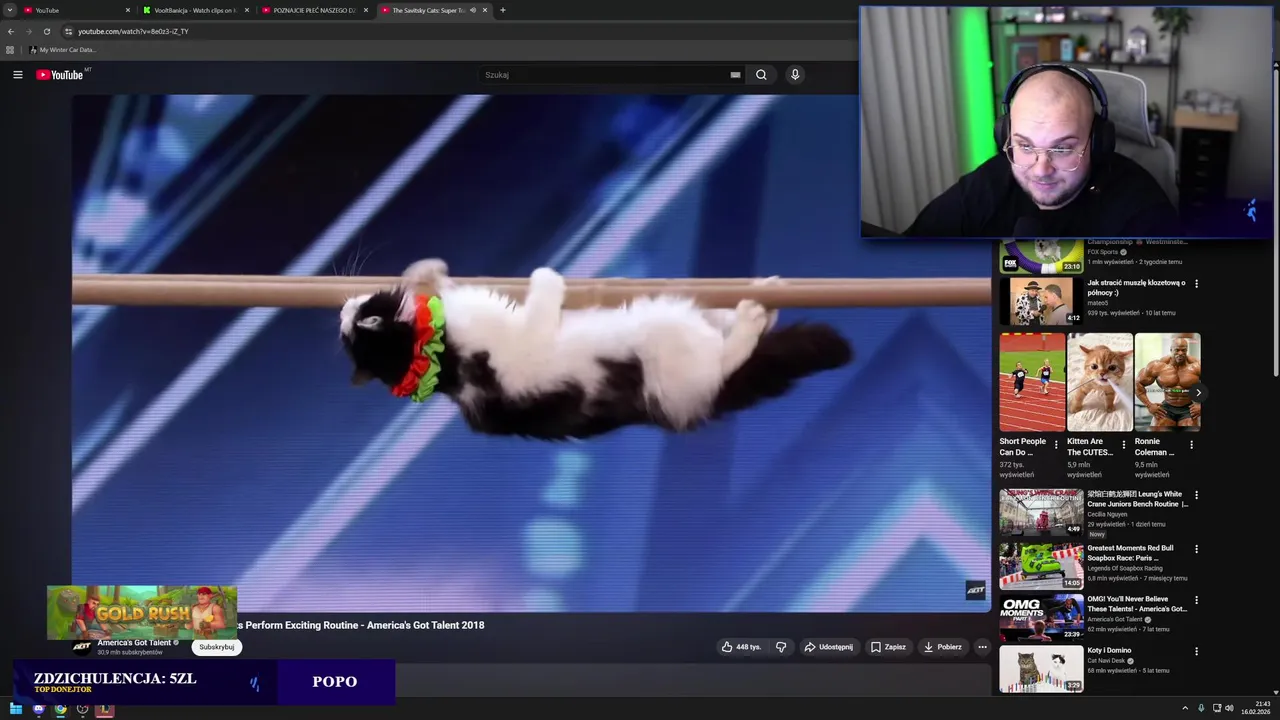Image resolution: width=1280 pixels, height=720 pixels.
Task: Open Leung's White Crane Bench Routine video
Action: tap(1041, 512)
